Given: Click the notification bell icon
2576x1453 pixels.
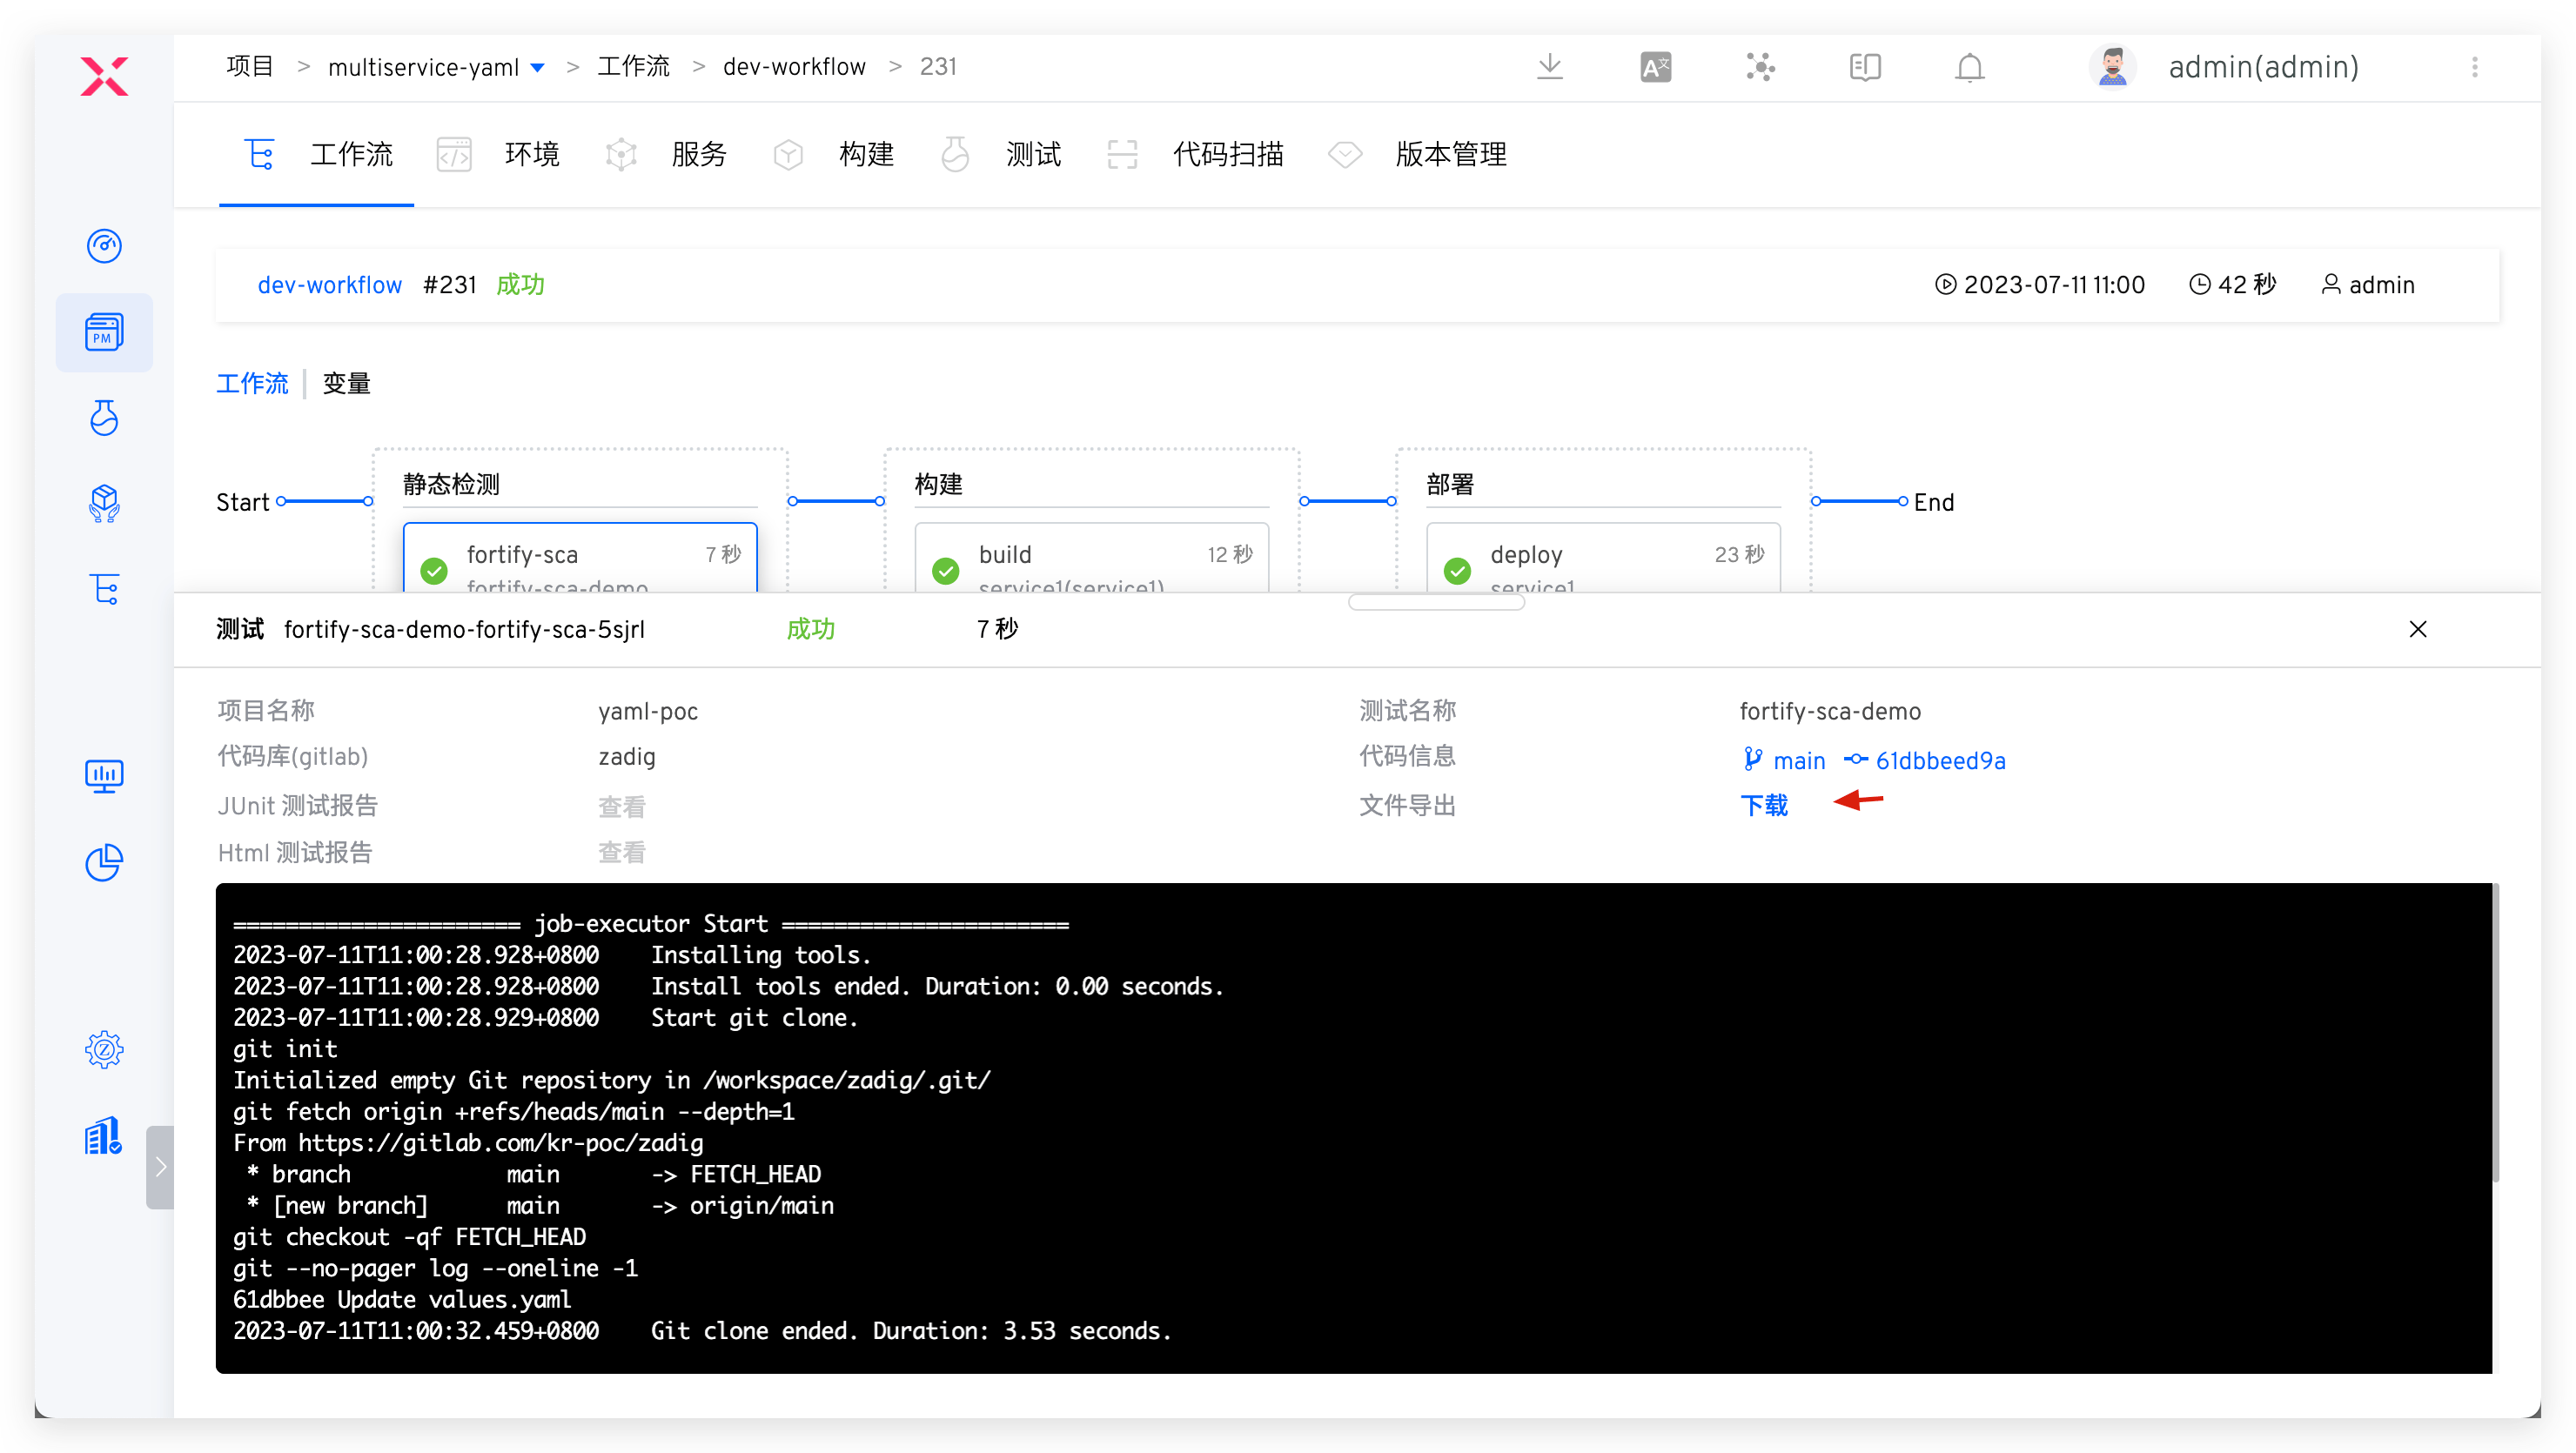Looking at the screenshot, I should pyautogui.click(x=1969, y=67).
